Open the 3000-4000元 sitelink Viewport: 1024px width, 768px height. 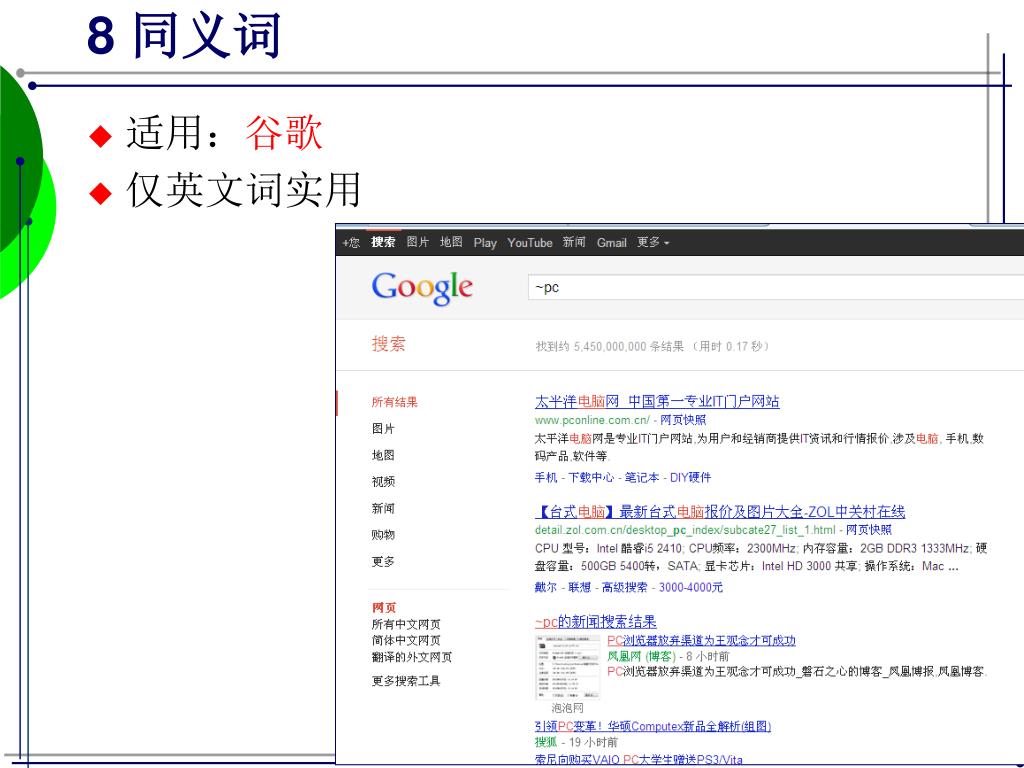click(690, 587)
